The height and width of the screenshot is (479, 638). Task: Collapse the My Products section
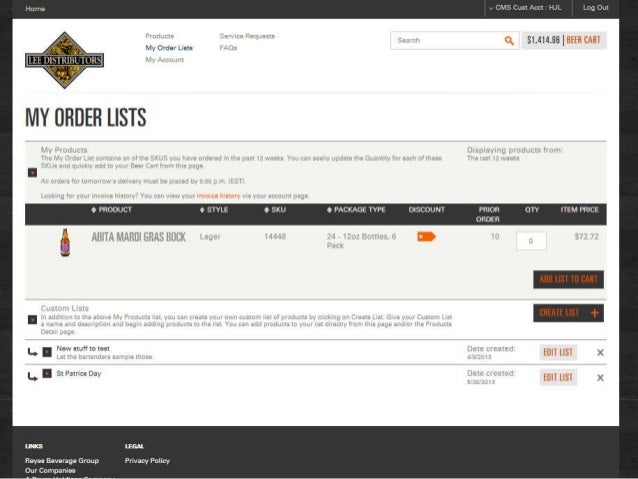[x=33, y=173]
